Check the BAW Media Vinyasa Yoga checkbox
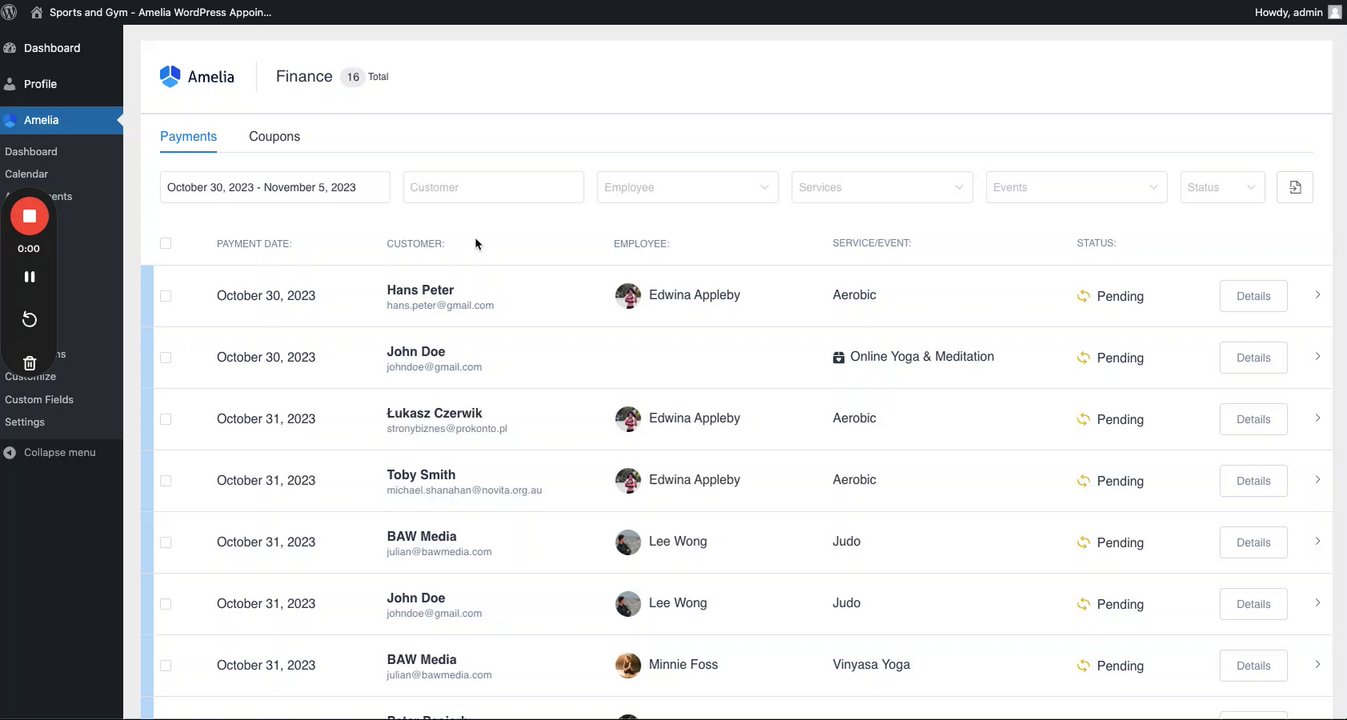1347x720 pixels. click(166, 665)
